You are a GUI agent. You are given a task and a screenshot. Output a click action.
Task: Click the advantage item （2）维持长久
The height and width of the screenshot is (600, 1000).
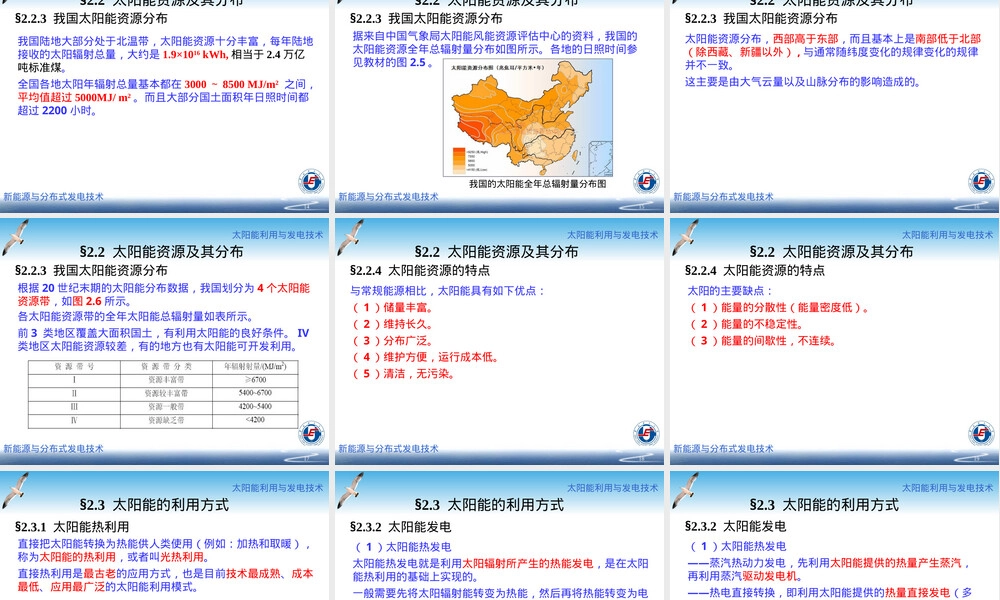pyautogui.click(x=393, y=324)
